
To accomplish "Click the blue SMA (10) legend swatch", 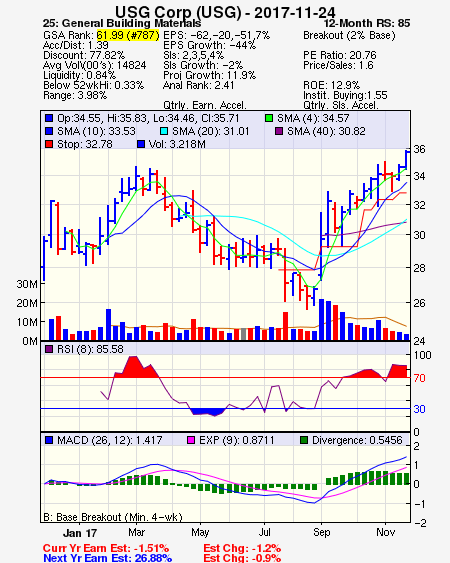I will click(49, 131).
